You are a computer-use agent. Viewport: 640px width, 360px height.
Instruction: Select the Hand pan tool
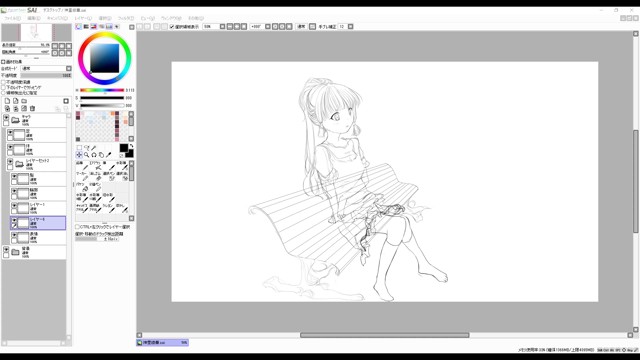click(x=101, y=155)
